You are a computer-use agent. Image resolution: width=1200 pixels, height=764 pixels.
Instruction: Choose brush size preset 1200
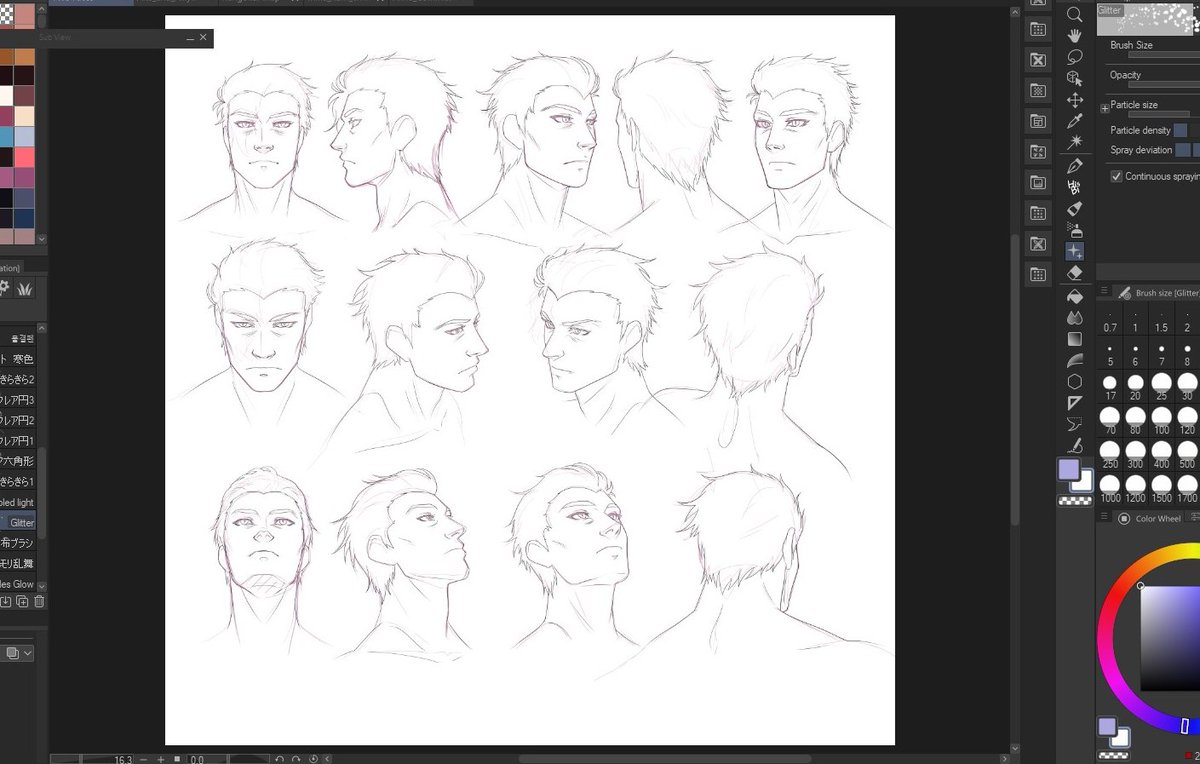point(1136,490)
